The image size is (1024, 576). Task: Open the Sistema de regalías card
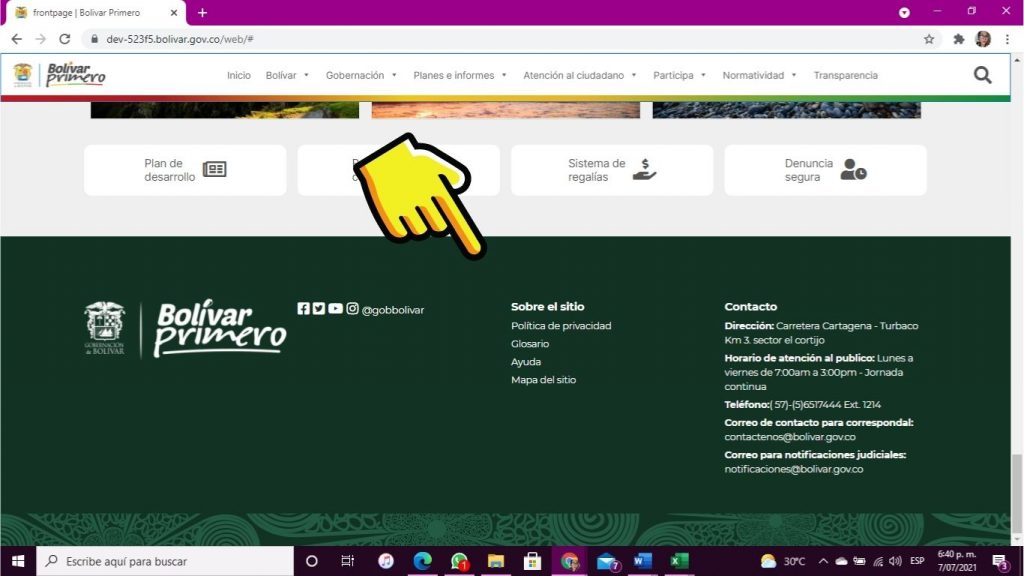tap(612, 170)
